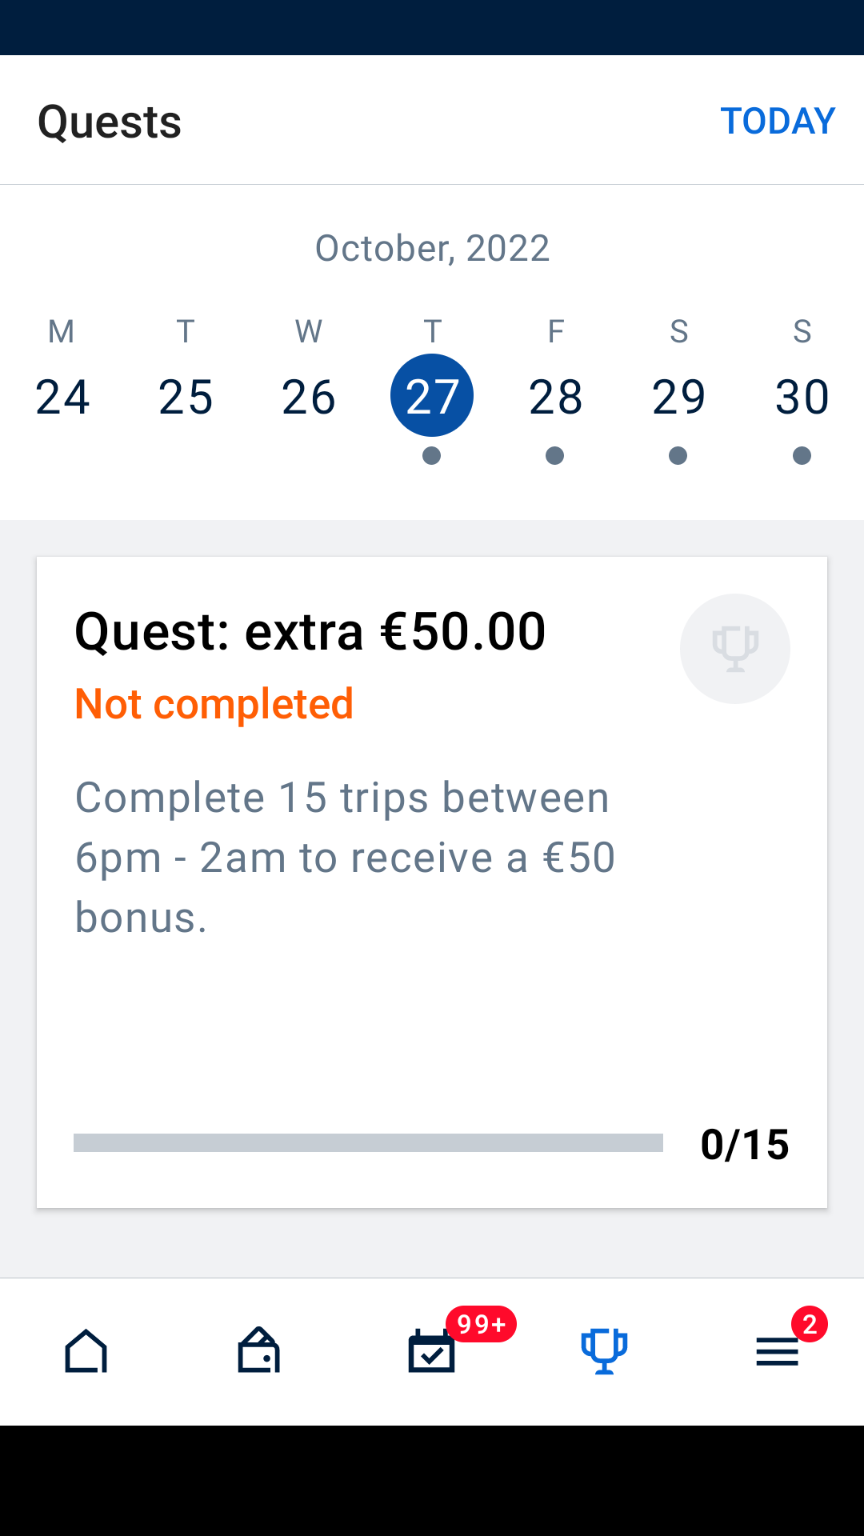The width and height of the screenshot is (864, 1536).
Task: Select highlighted Thursday 27 date
Action: (x=432, y=396)
